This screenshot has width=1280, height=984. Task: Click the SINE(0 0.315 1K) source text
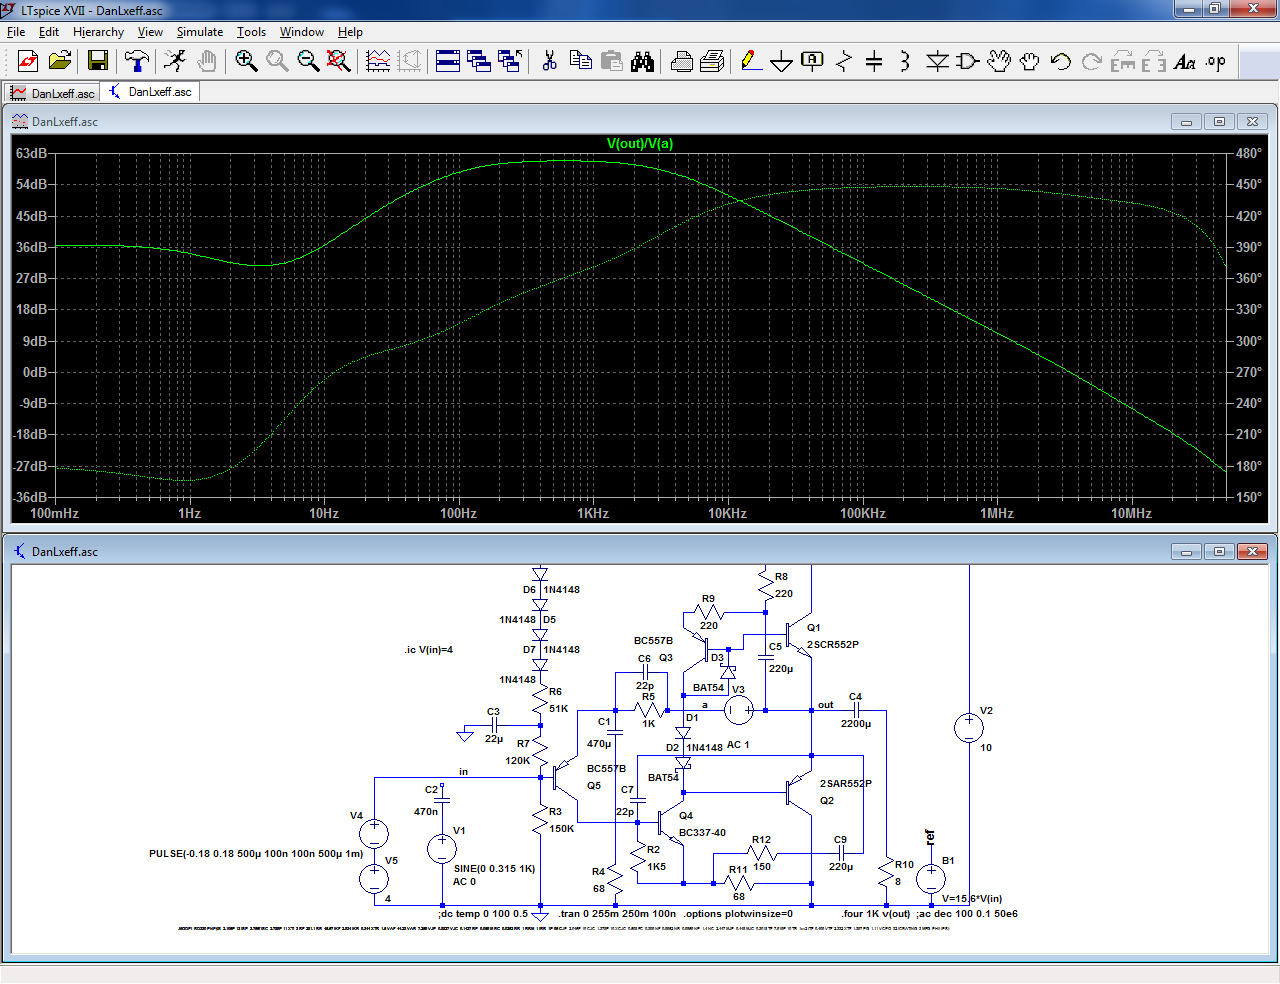(x=494, y=869)
